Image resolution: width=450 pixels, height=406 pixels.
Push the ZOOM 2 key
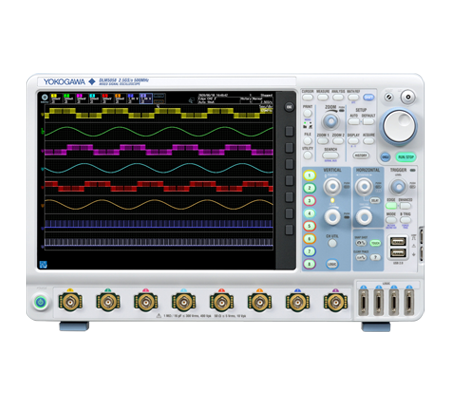(338, 141)
